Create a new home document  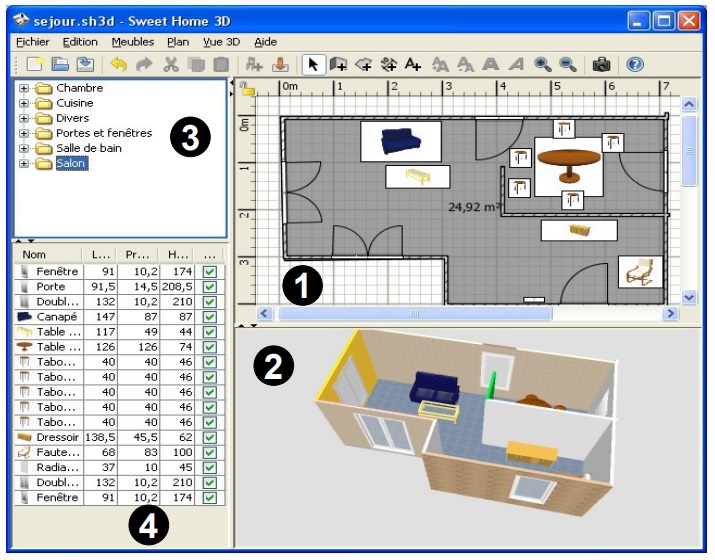(35, 64)
